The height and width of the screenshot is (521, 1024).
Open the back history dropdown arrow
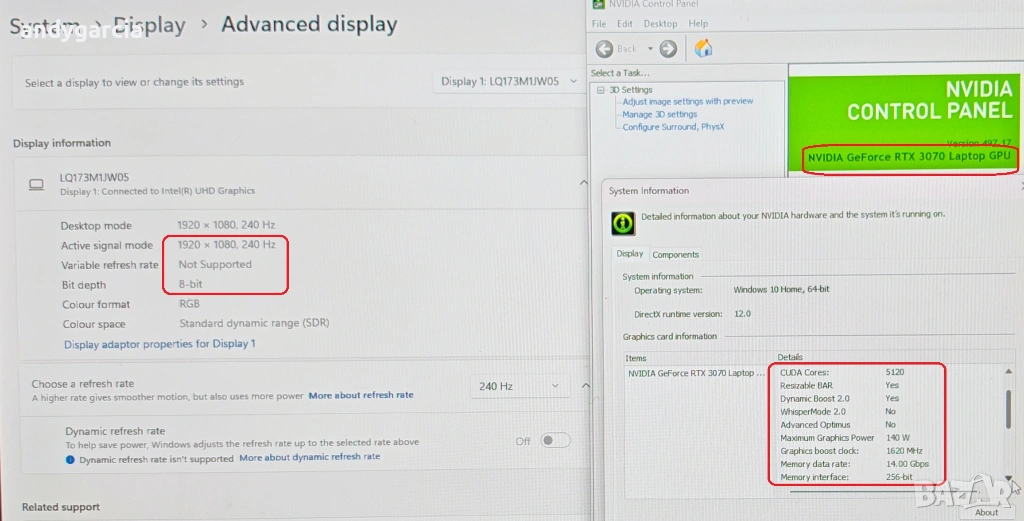coord(650,49)
